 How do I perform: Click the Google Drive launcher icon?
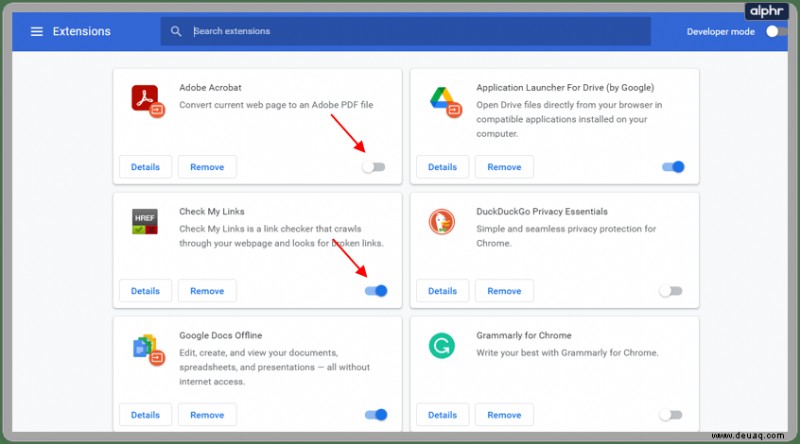445,101
